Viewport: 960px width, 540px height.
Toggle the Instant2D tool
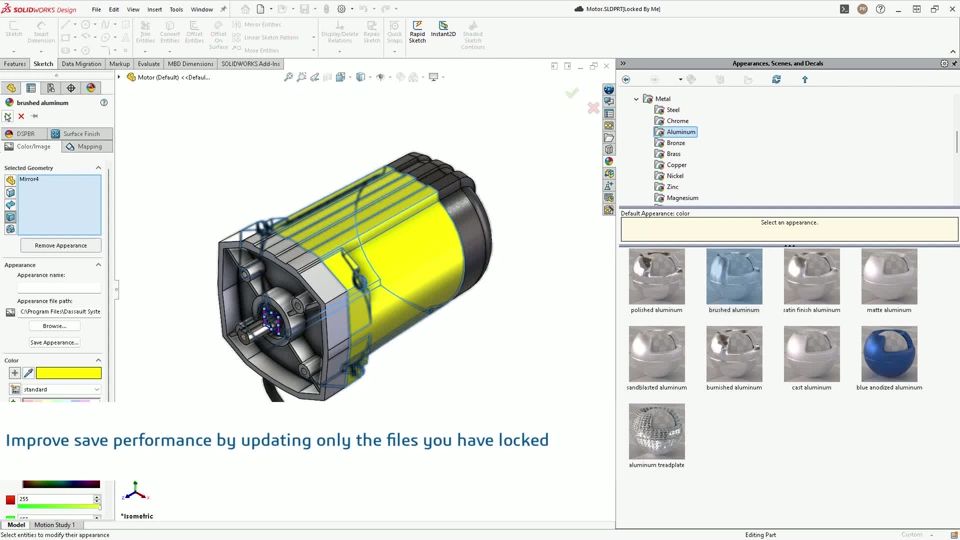point(443,29)
